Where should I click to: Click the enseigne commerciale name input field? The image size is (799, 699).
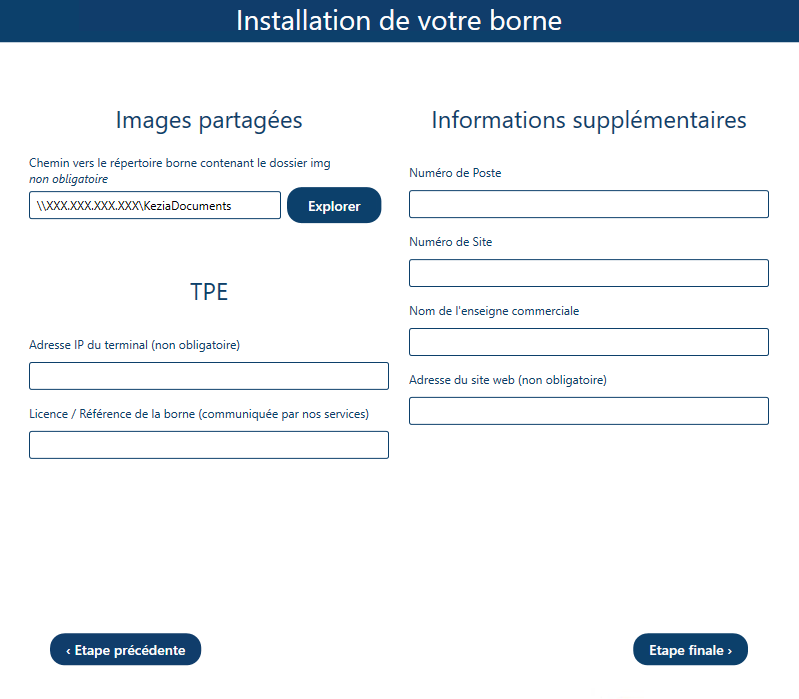click(x=588, y=342)
